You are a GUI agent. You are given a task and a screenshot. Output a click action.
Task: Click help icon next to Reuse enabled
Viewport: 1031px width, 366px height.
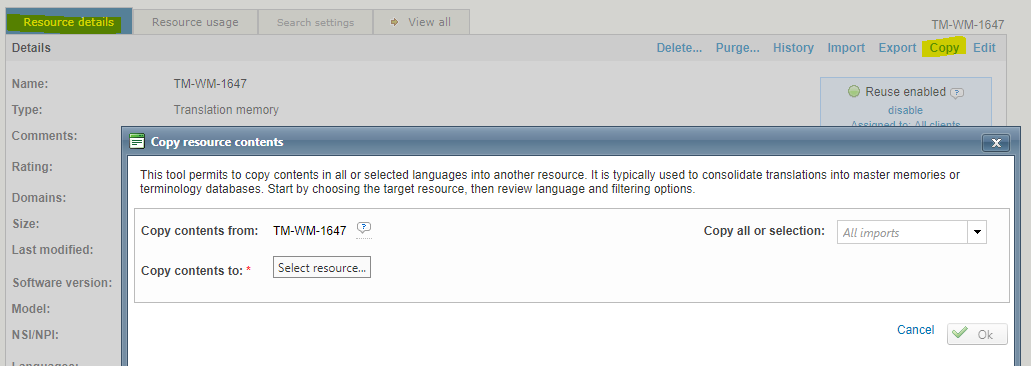click(x=957, y=93)
